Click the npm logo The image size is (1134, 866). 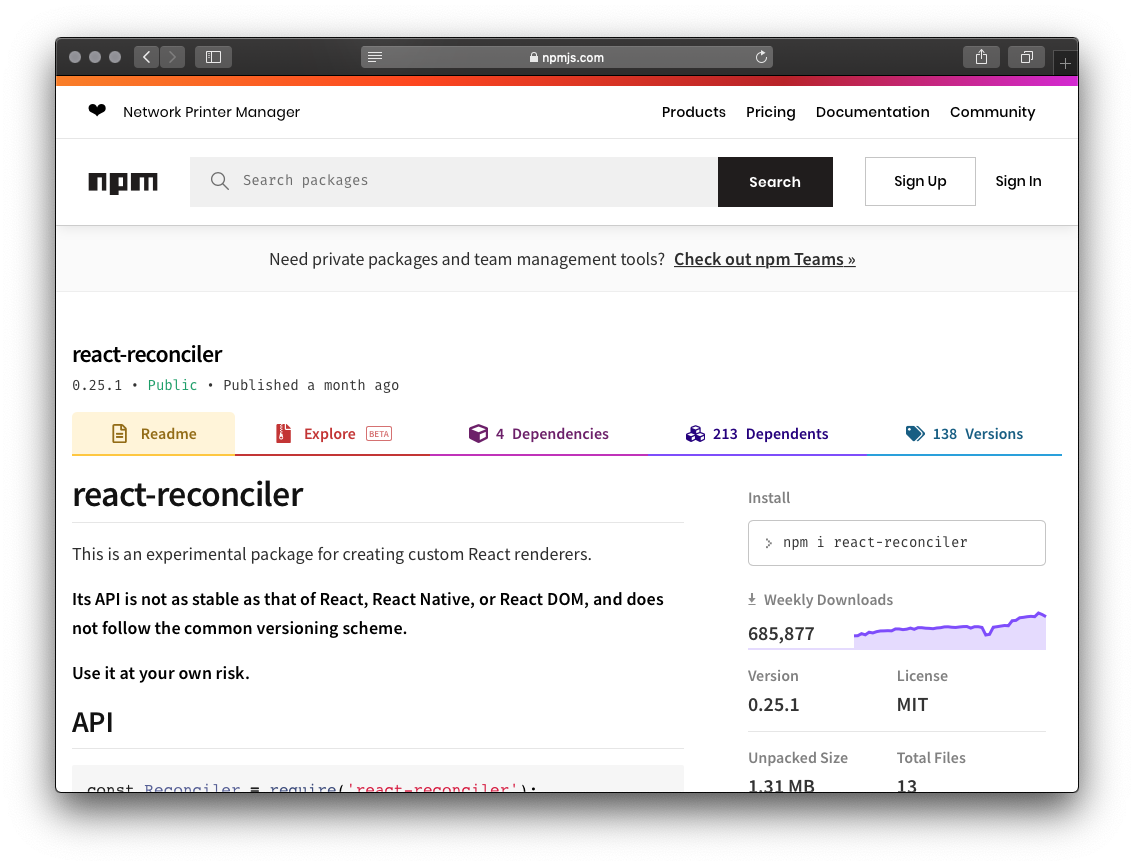tap(123, 182)
